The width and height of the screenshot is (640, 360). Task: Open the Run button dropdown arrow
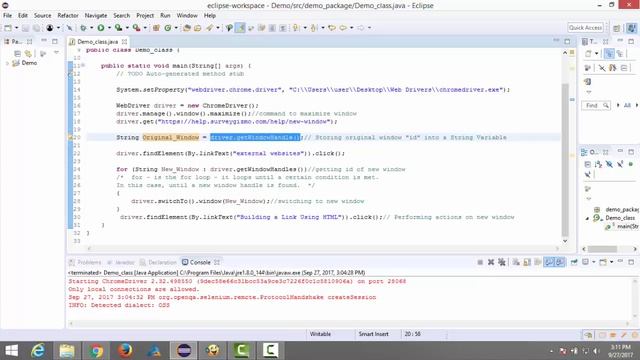[109, 28]
